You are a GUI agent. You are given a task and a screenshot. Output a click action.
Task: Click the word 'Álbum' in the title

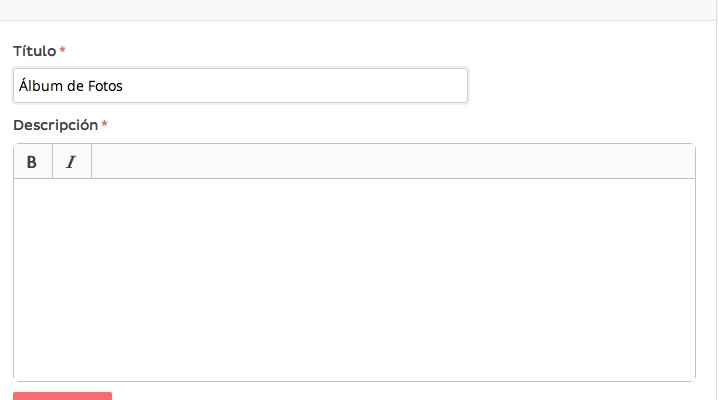(x=38, y=86)
